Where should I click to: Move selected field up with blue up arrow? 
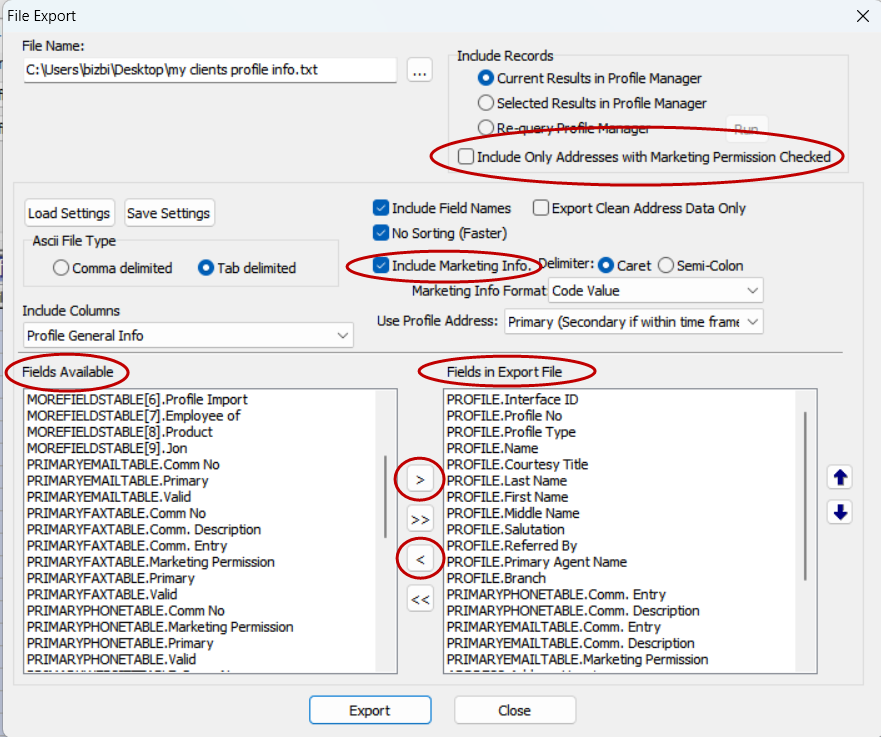click(x=840, y=478)
